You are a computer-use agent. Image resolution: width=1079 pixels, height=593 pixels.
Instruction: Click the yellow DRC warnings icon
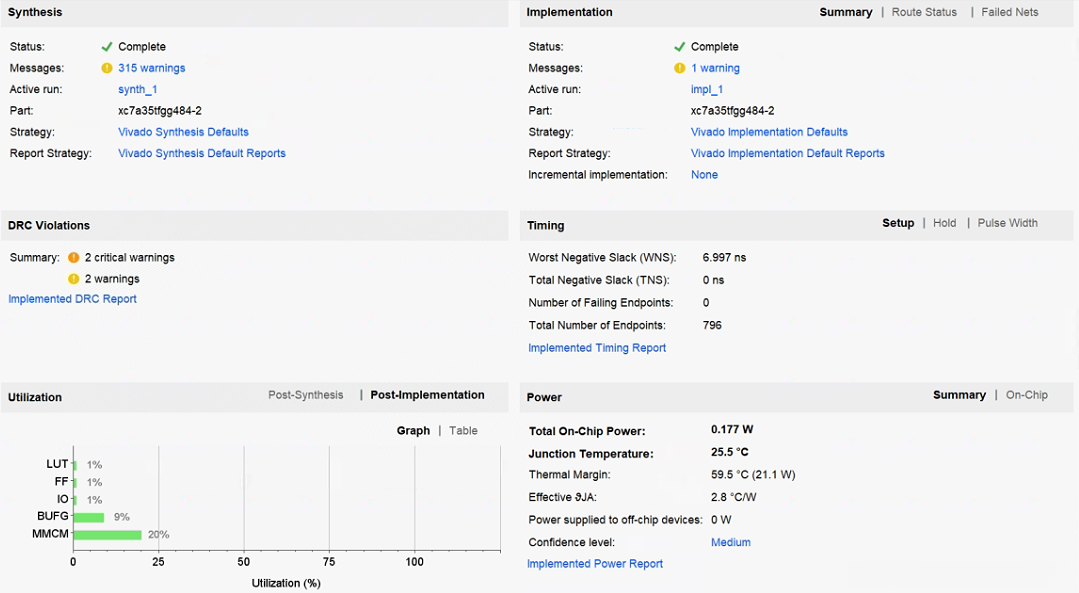tap(74, 279)
